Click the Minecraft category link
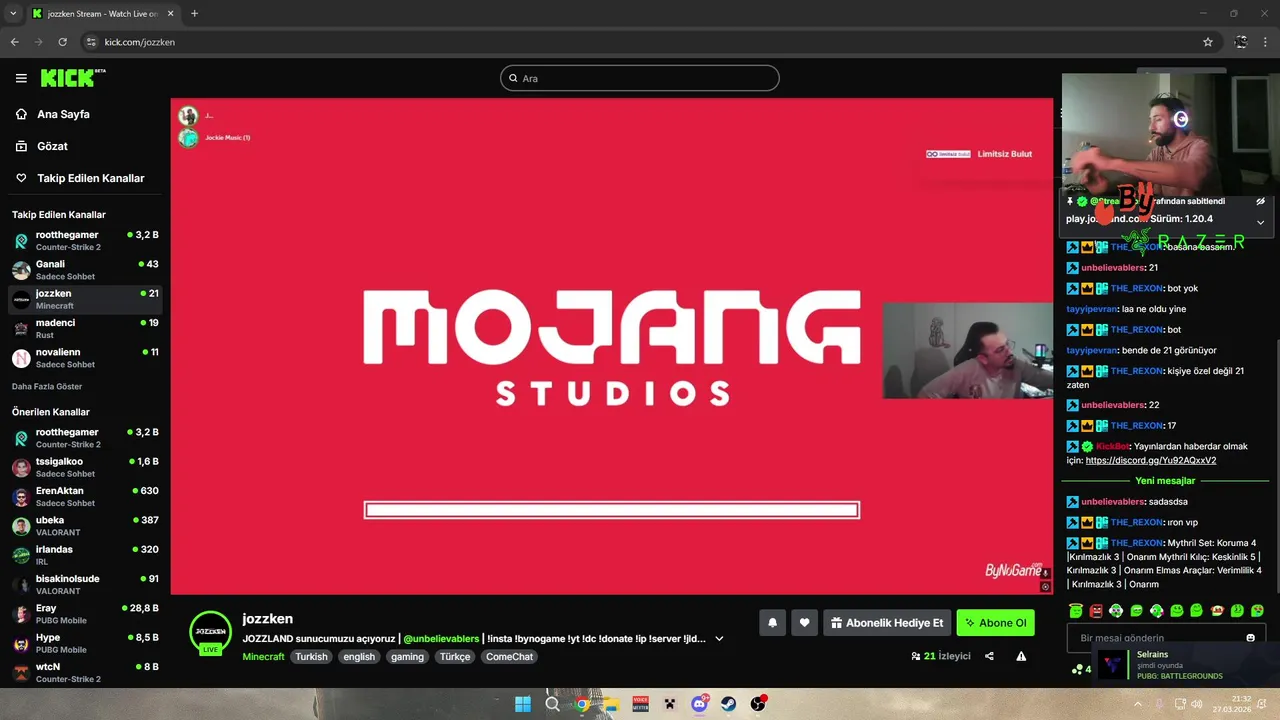Screen dimensions: 1280x720 tap(263, 657)
